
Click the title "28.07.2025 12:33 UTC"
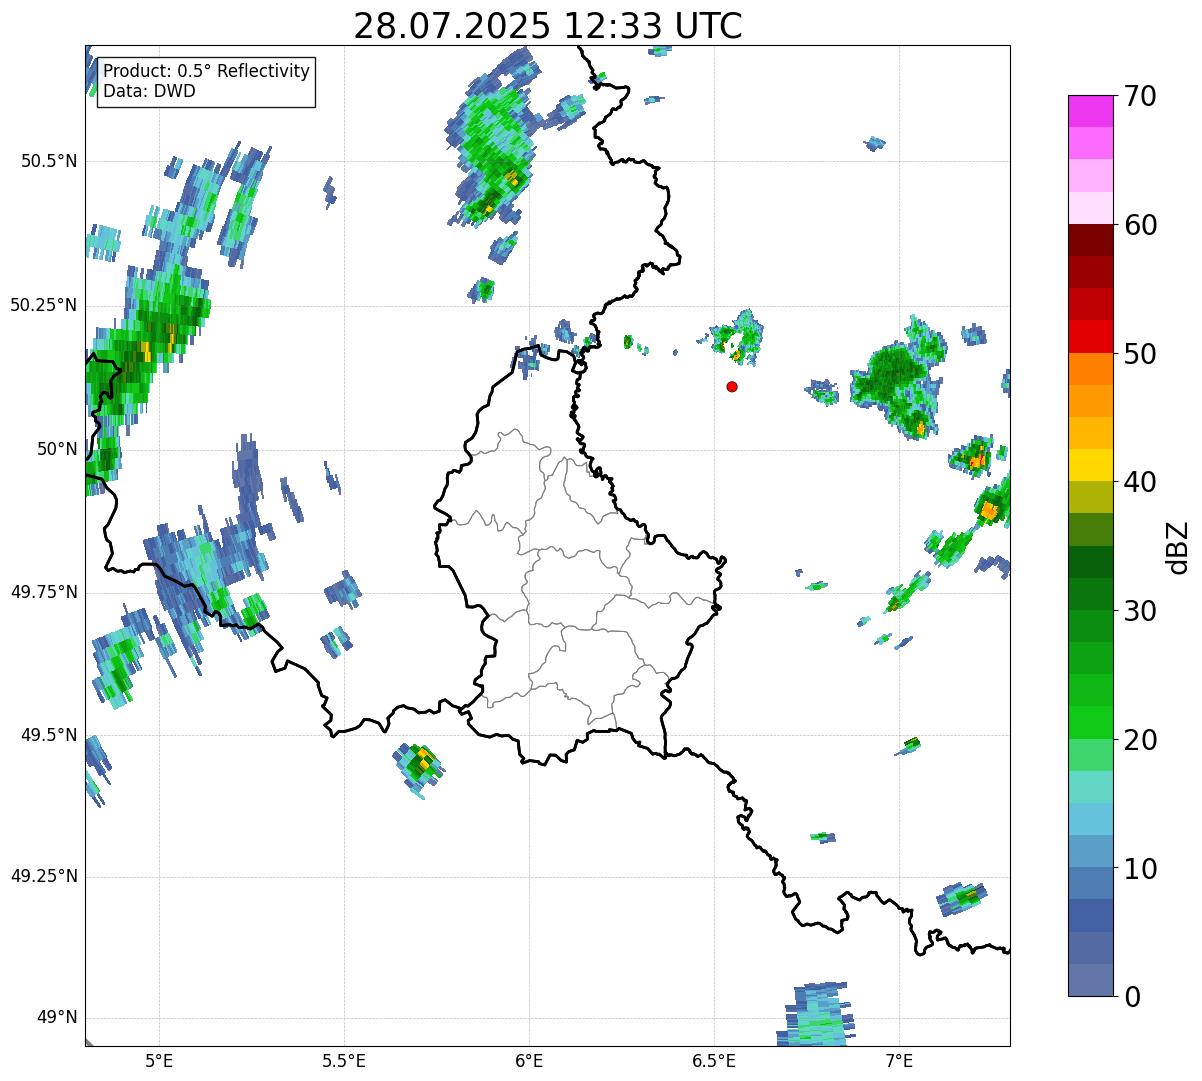(548, 26)
